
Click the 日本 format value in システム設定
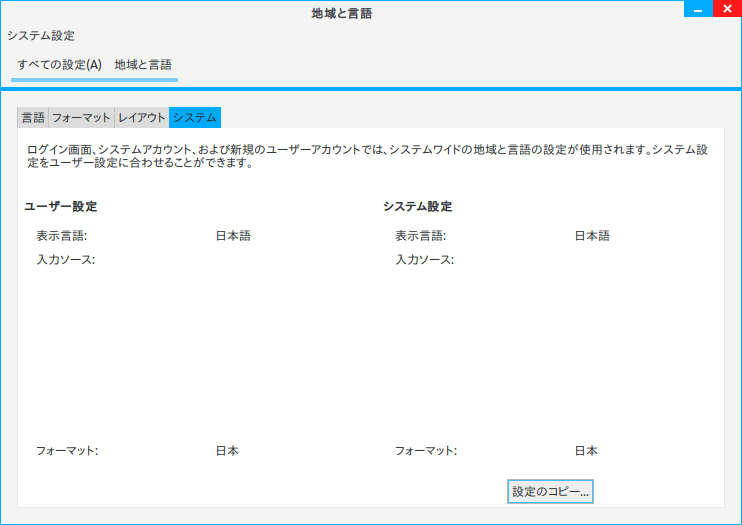[585, 450]
